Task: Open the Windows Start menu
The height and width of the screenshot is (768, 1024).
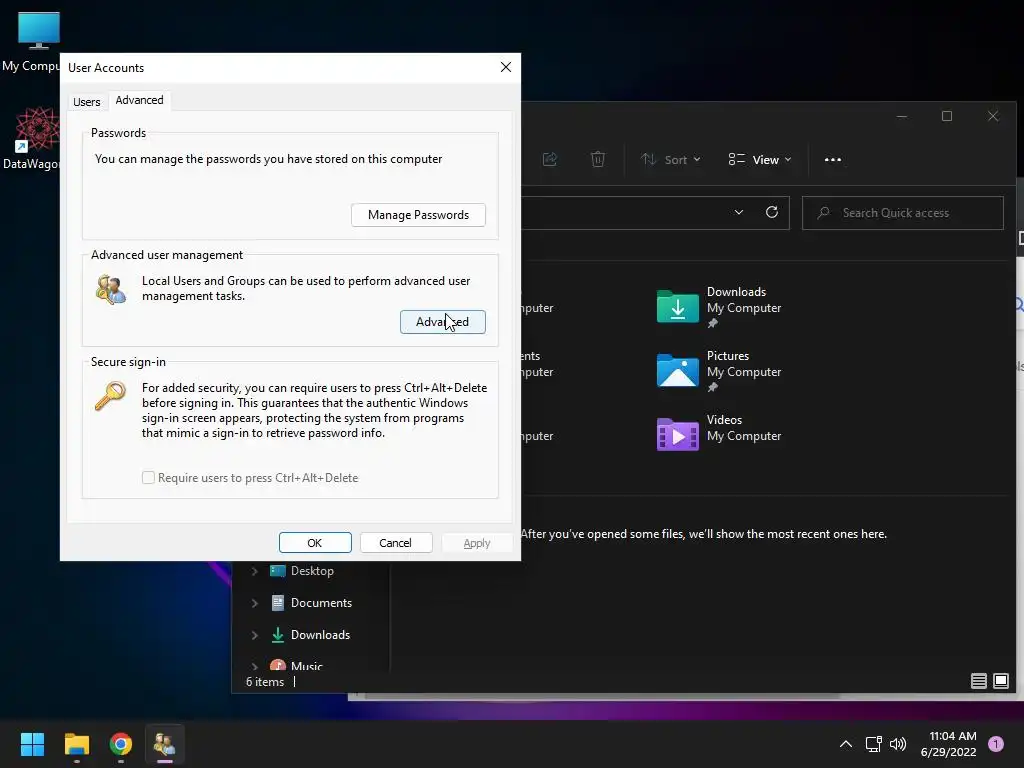Action: (x=32, y=744)
